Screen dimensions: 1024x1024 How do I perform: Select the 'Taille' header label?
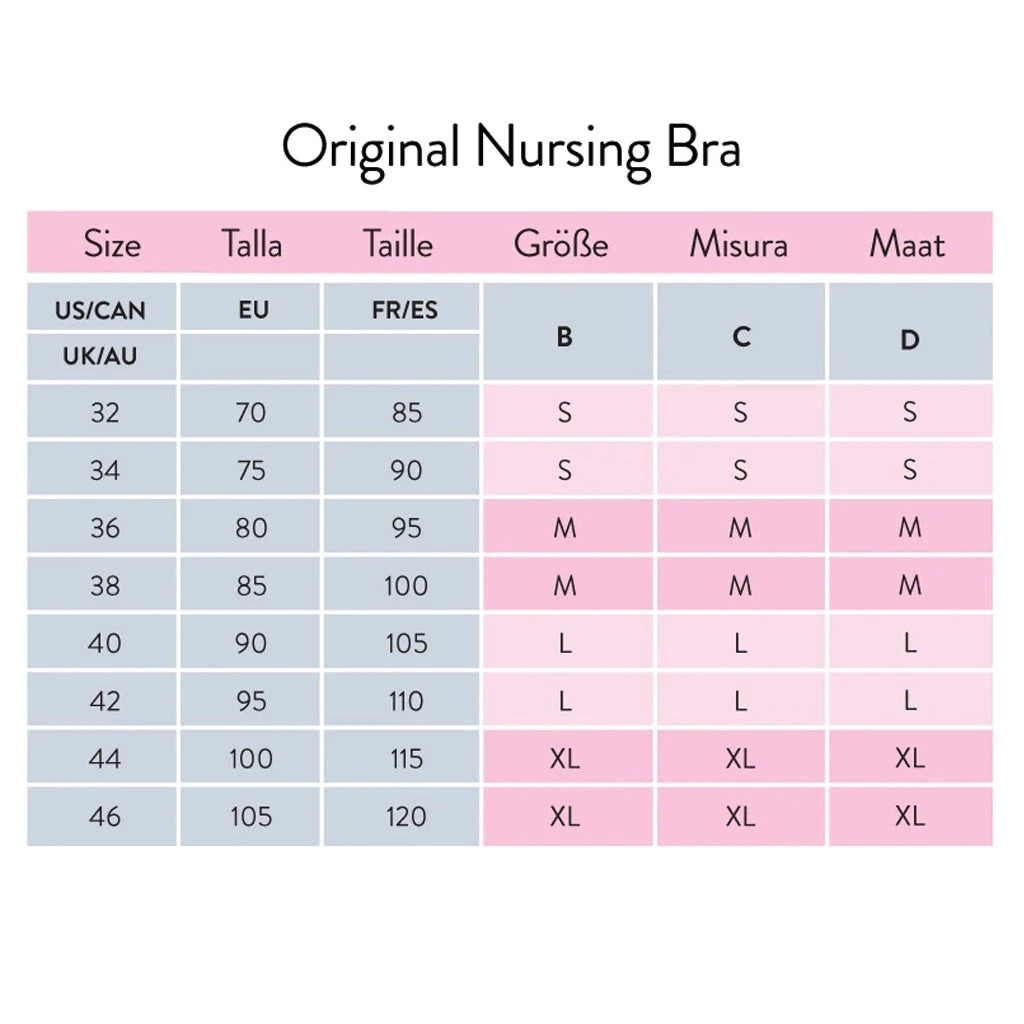[400, 244]
